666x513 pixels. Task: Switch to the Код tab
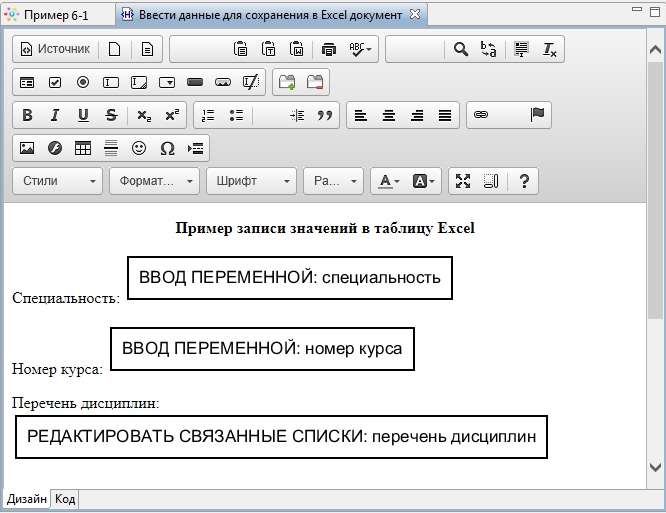point(65,499)
